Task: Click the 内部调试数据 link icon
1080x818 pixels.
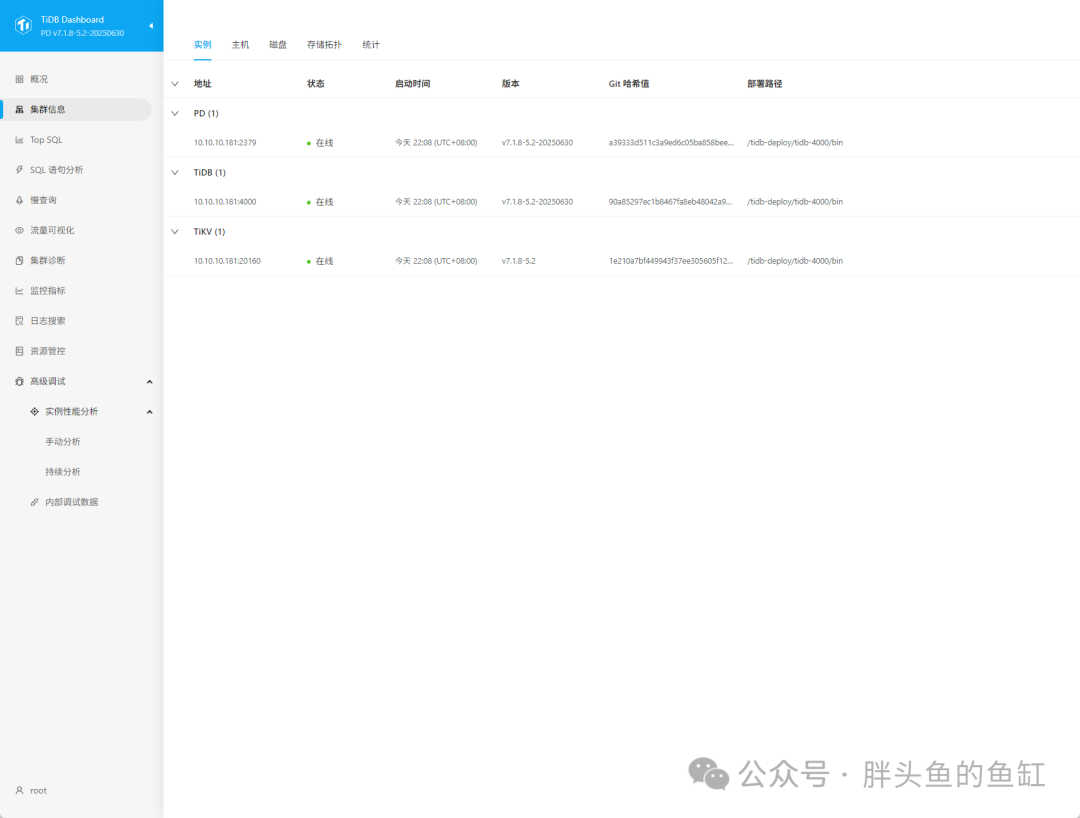Action: tap(34, 503)
